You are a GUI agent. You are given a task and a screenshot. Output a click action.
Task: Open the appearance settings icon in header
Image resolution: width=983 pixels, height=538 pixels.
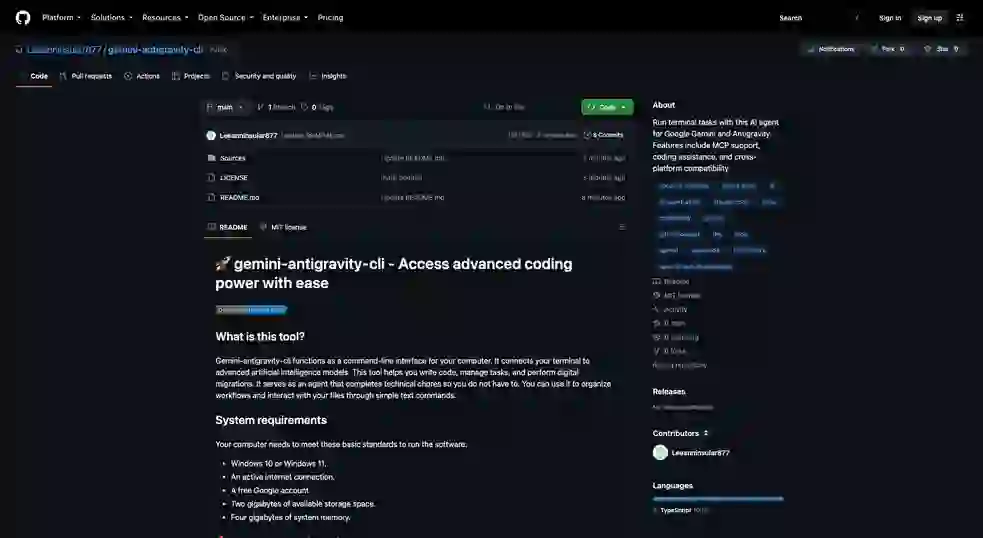tap(960, 18)
